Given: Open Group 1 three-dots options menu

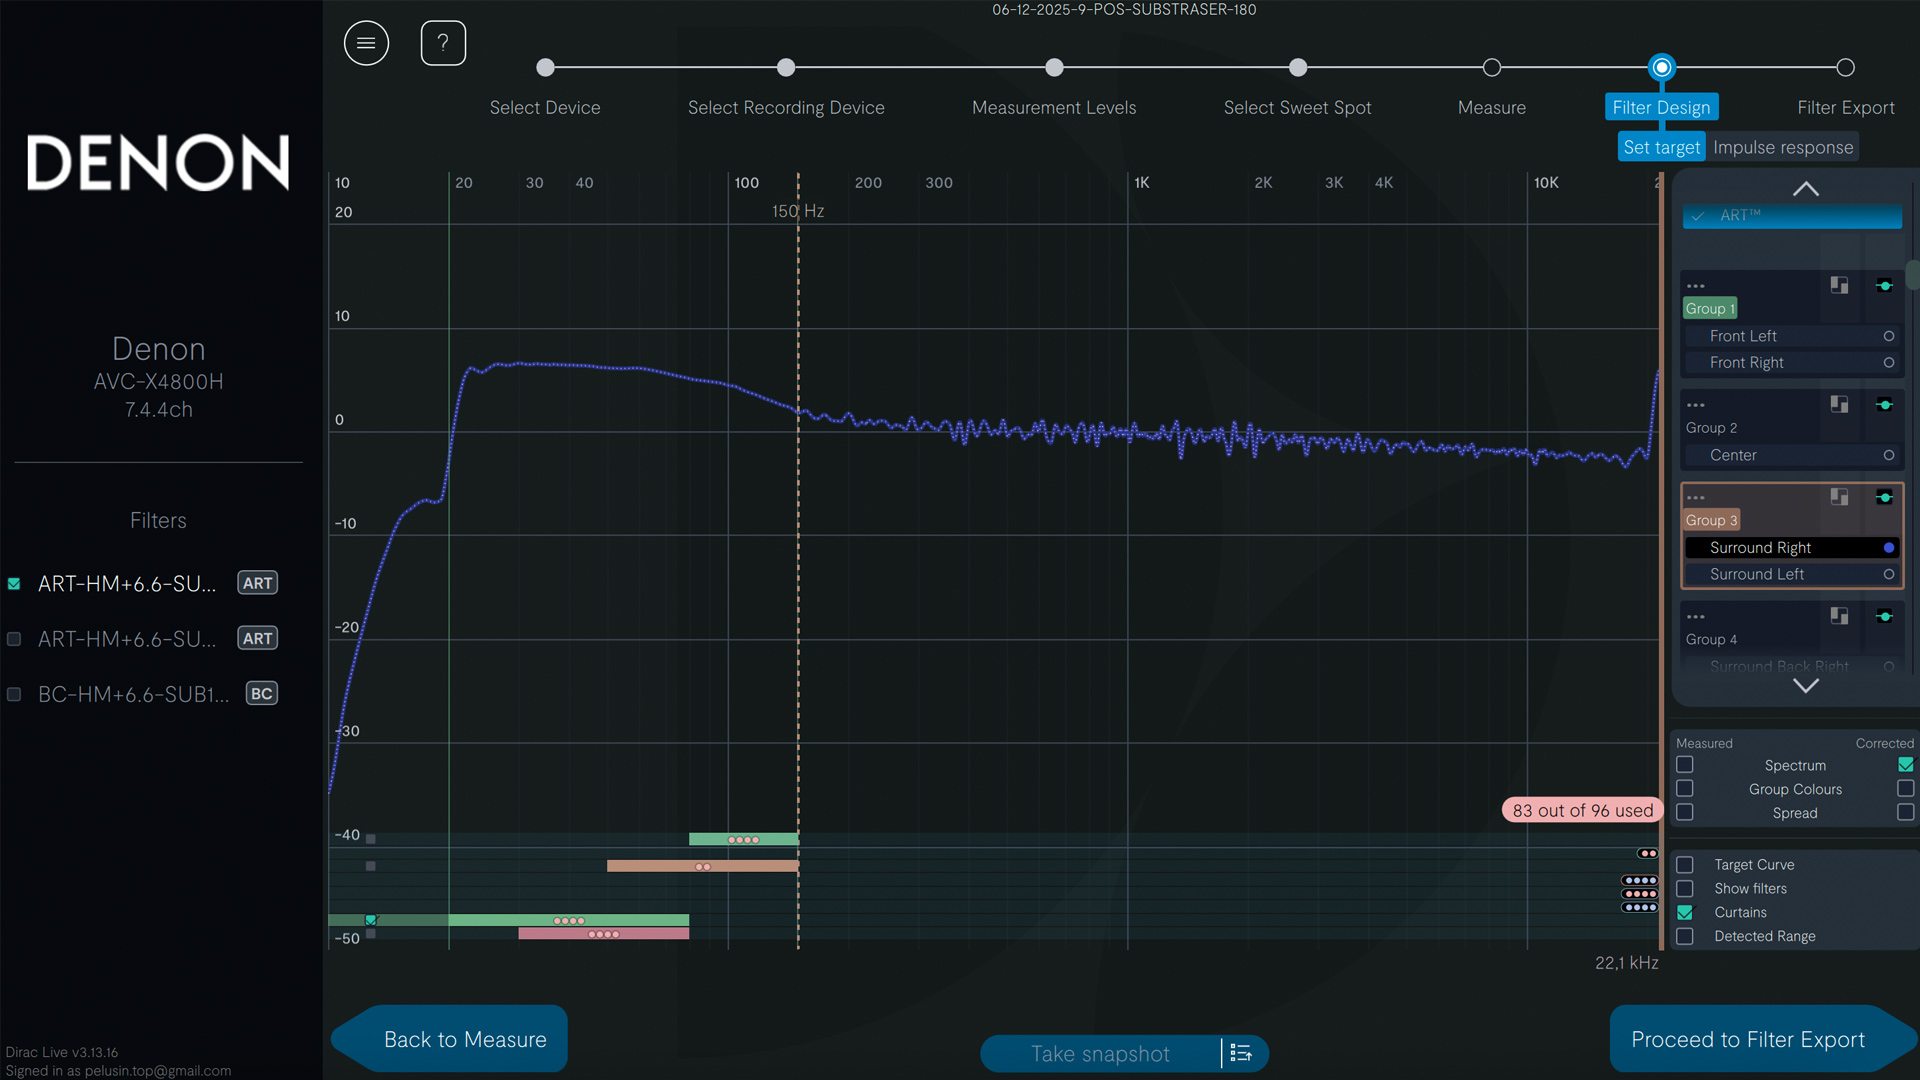Looking at the screenshot, I should tap(1696, 286).
